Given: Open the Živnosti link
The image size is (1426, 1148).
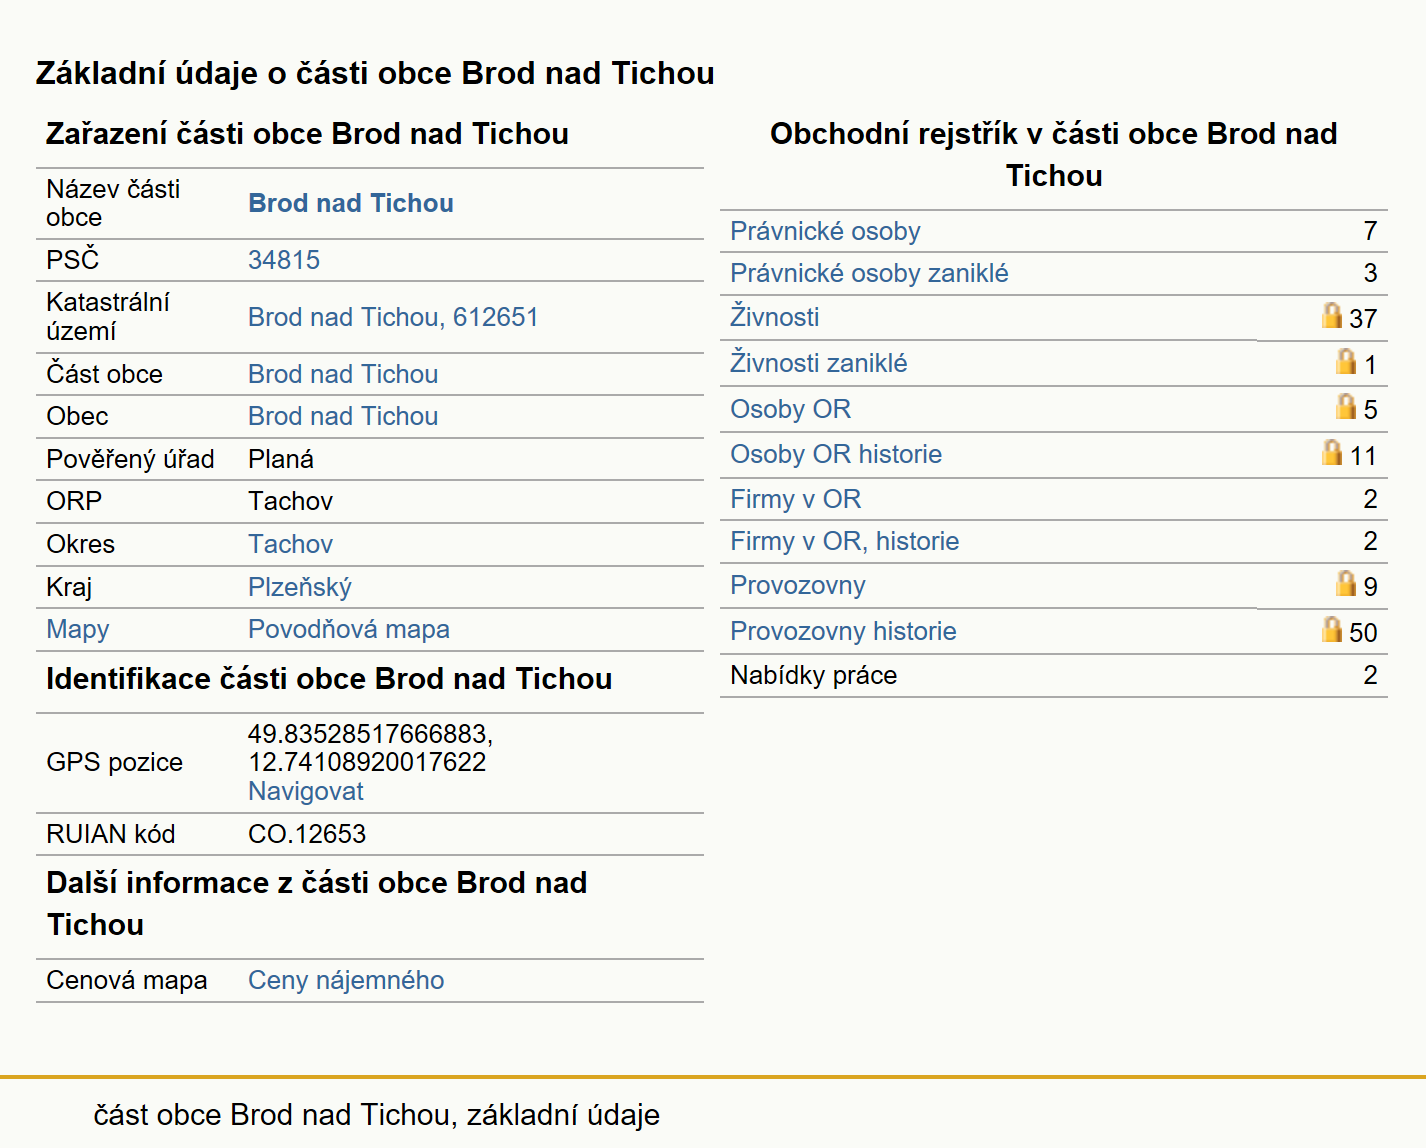Looking at the screenshot, I should (x=774, y=316).
